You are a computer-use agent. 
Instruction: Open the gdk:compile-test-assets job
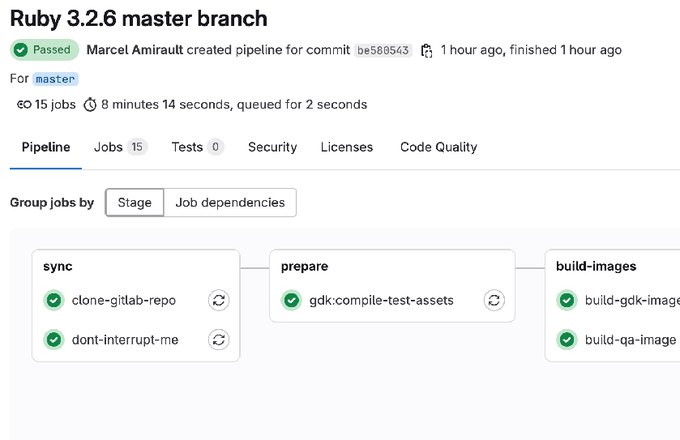tap(381, 300)
